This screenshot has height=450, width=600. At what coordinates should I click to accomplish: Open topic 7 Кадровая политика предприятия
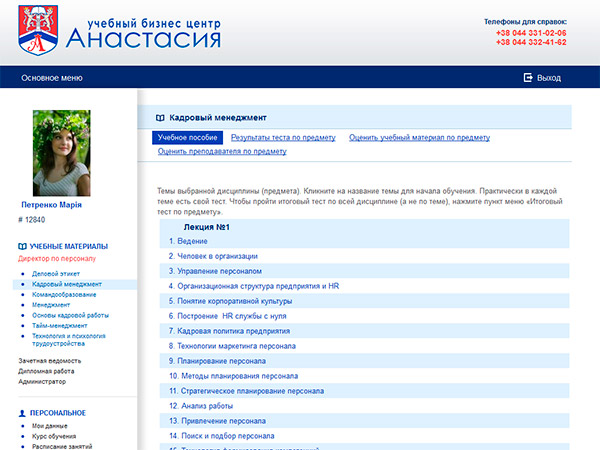click(x=235, y=331)
